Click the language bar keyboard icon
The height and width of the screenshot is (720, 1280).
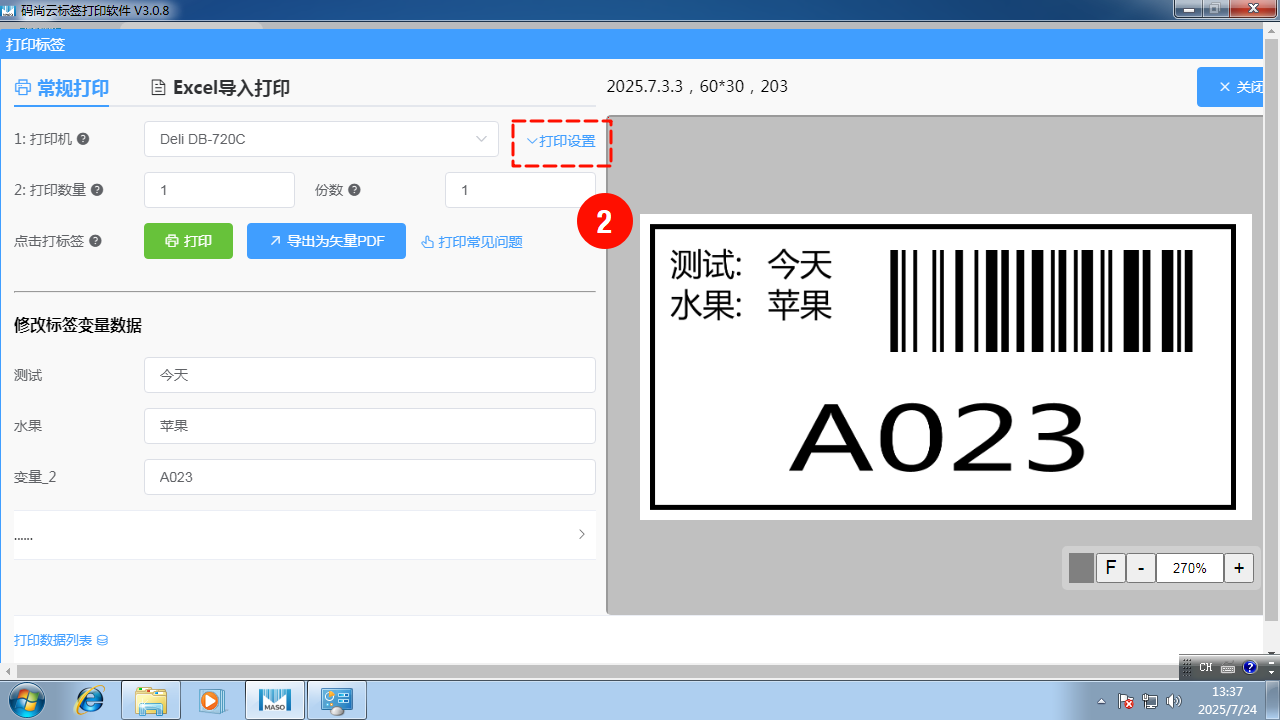click(1228, 667)
